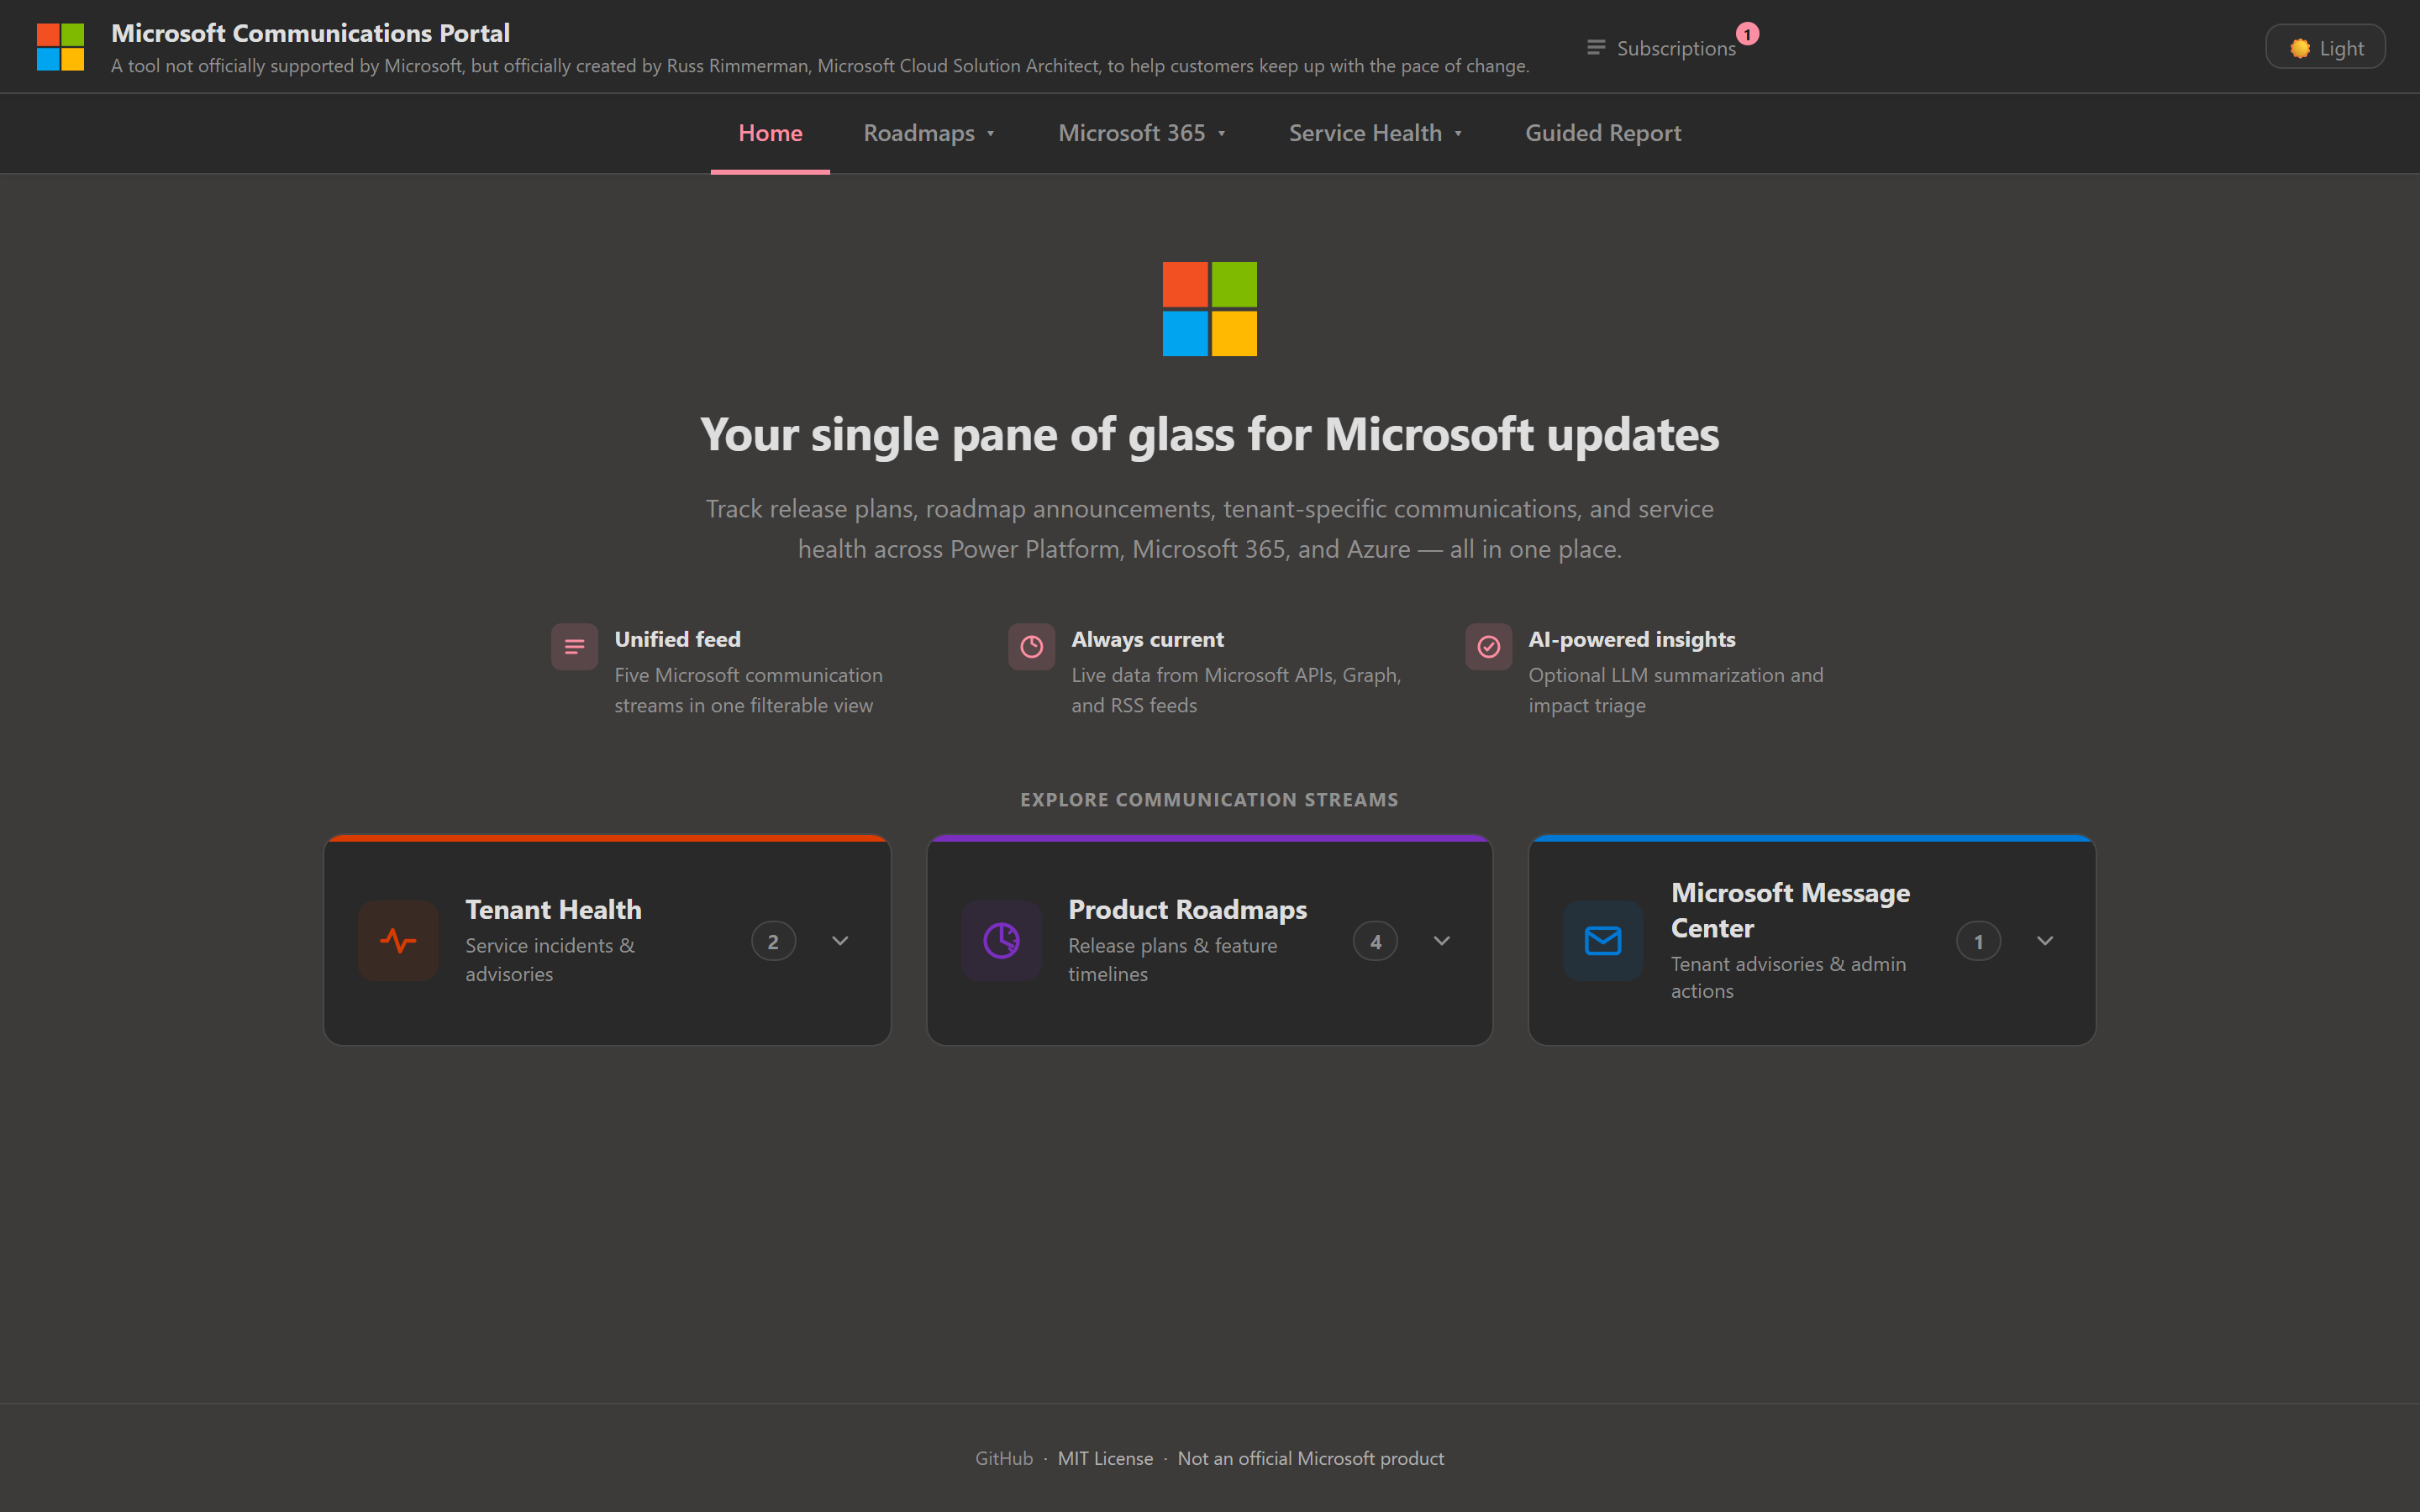Click the Microsoft logo in the header
2420x1512 pixels.
(60, 47)
